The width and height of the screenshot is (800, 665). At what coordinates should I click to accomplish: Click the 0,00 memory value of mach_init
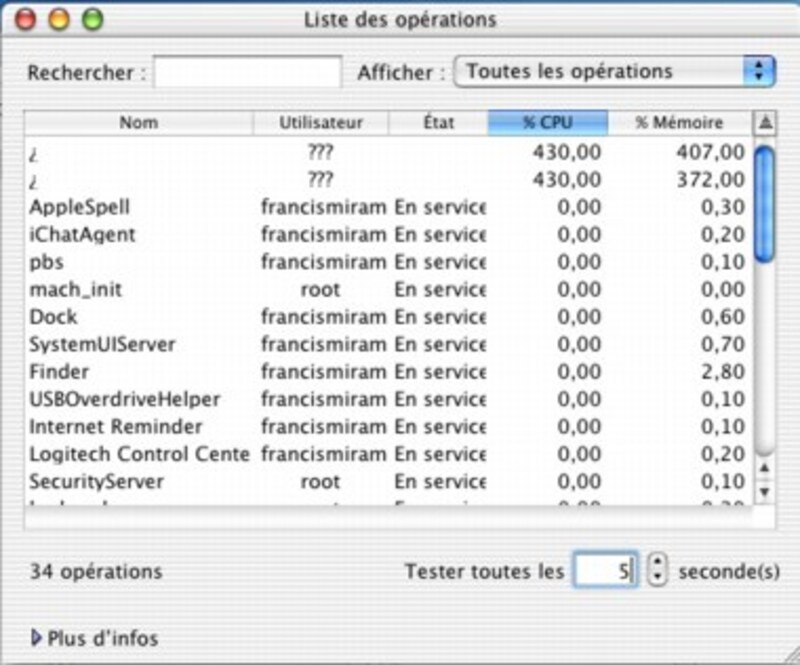coord(723,289)
